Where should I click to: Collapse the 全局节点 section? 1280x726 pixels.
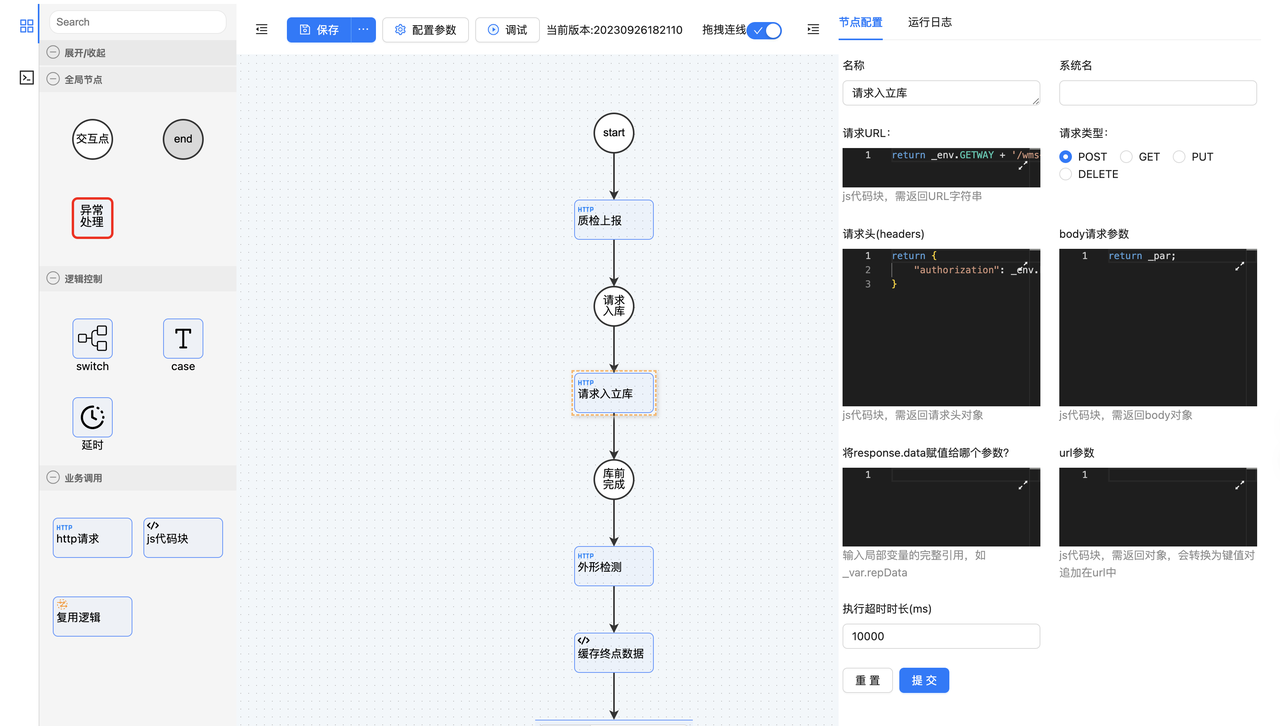coord(54,79)
